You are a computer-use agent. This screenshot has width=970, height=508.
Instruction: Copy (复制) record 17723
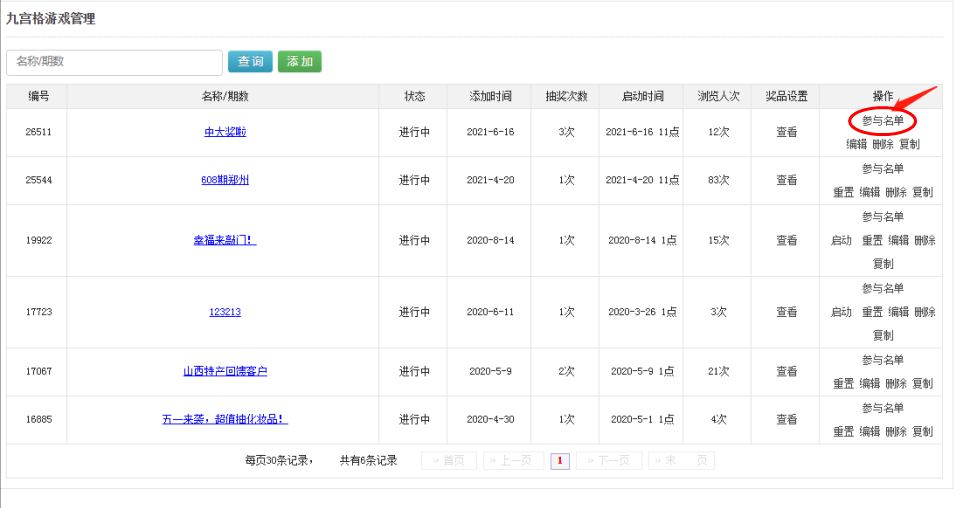coord(883,335)
